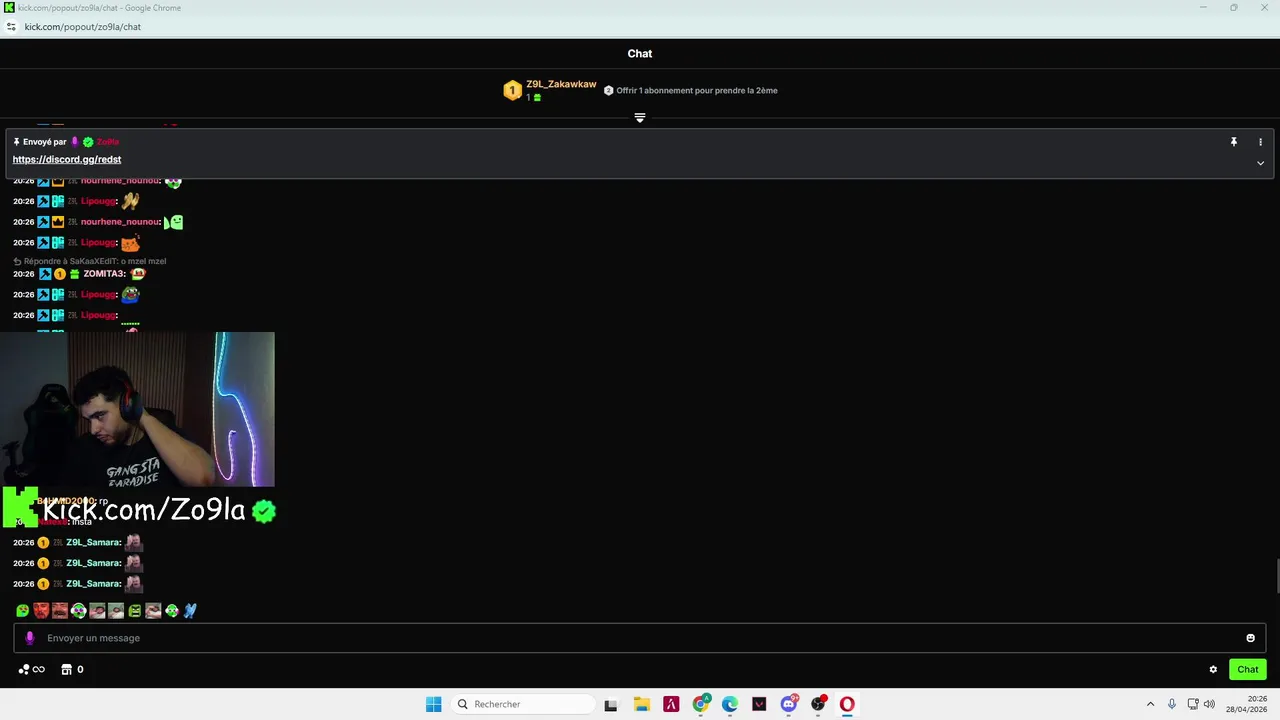This screenshot has height=720, width=1280.
Task: Open Microsoft Edge from the taskbar
Action: coord(730,704)
